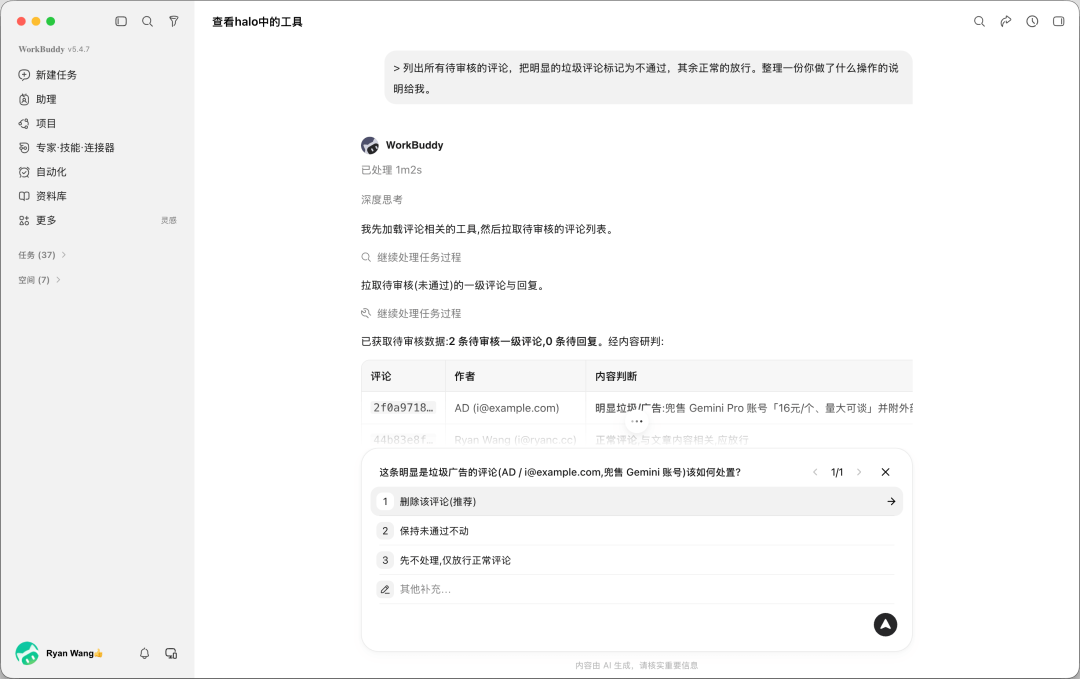Click the user message bubble about 待审核的评论
The width and height of the screenshot is (1080, 679).
point(648,78)
